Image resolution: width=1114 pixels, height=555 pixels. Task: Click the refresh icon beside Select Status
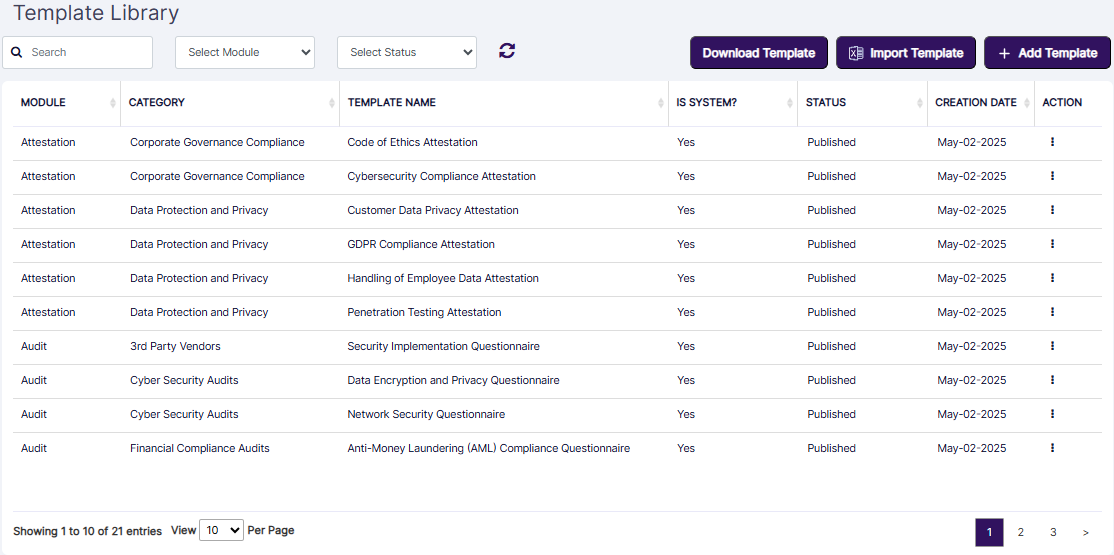coord(507,51)
